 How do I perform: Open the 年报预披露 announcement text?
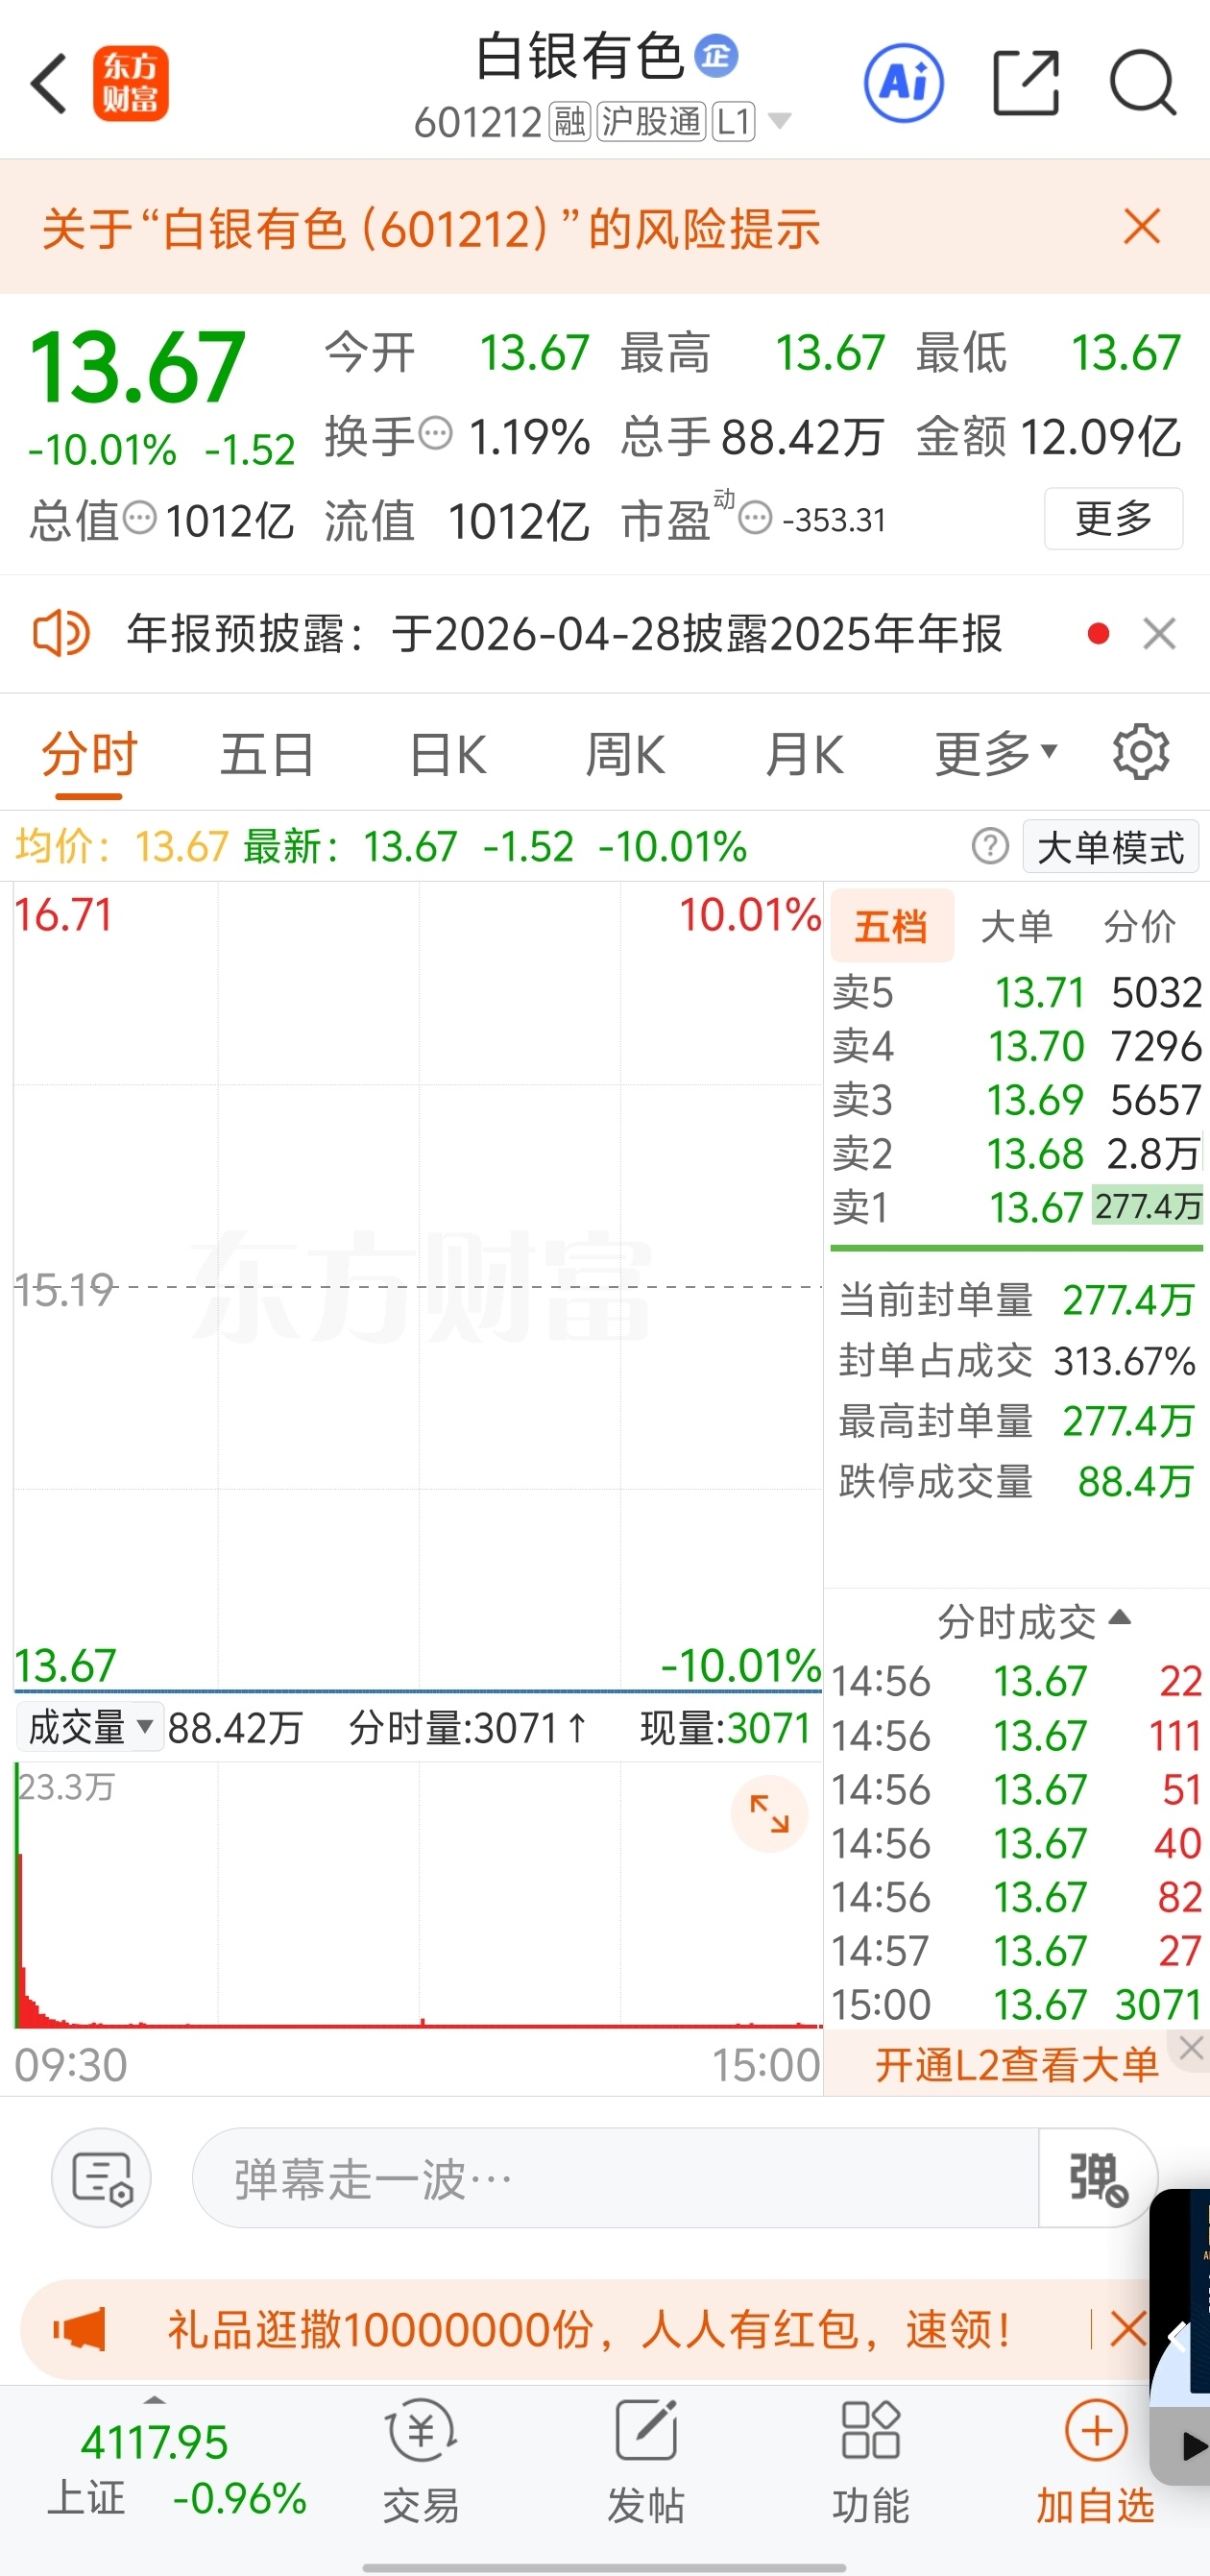[x=564, y=633]
